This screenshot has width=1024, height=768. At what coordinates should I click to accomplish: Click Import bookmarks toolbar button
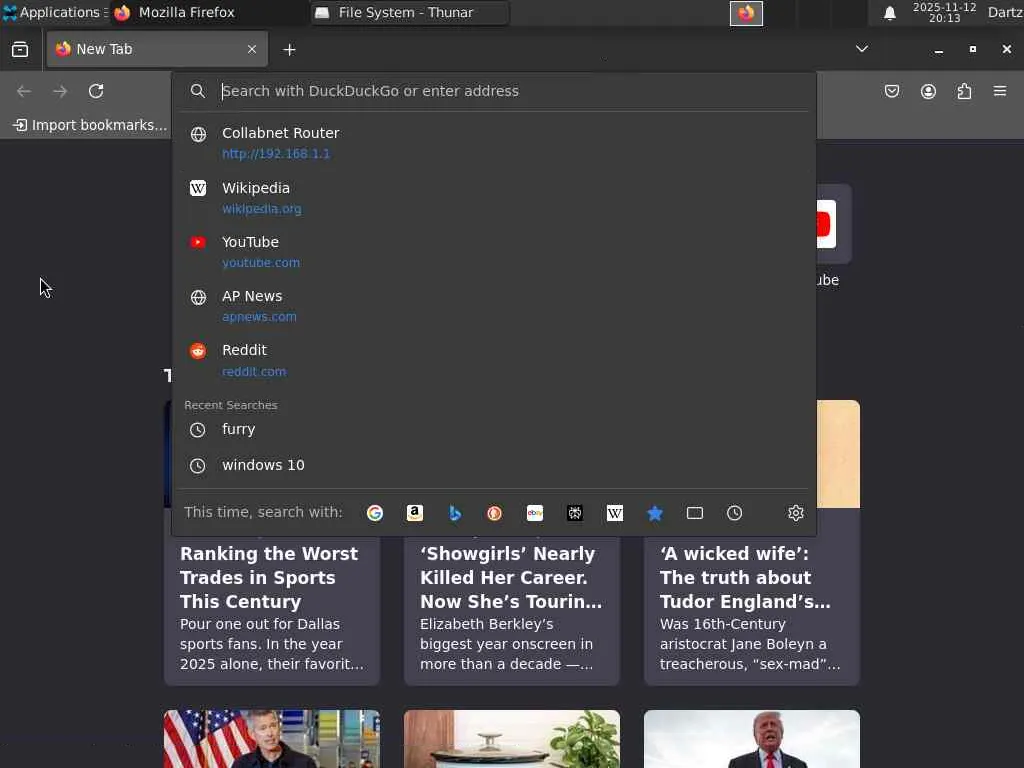pyautogui.click(x=90, y=125)
